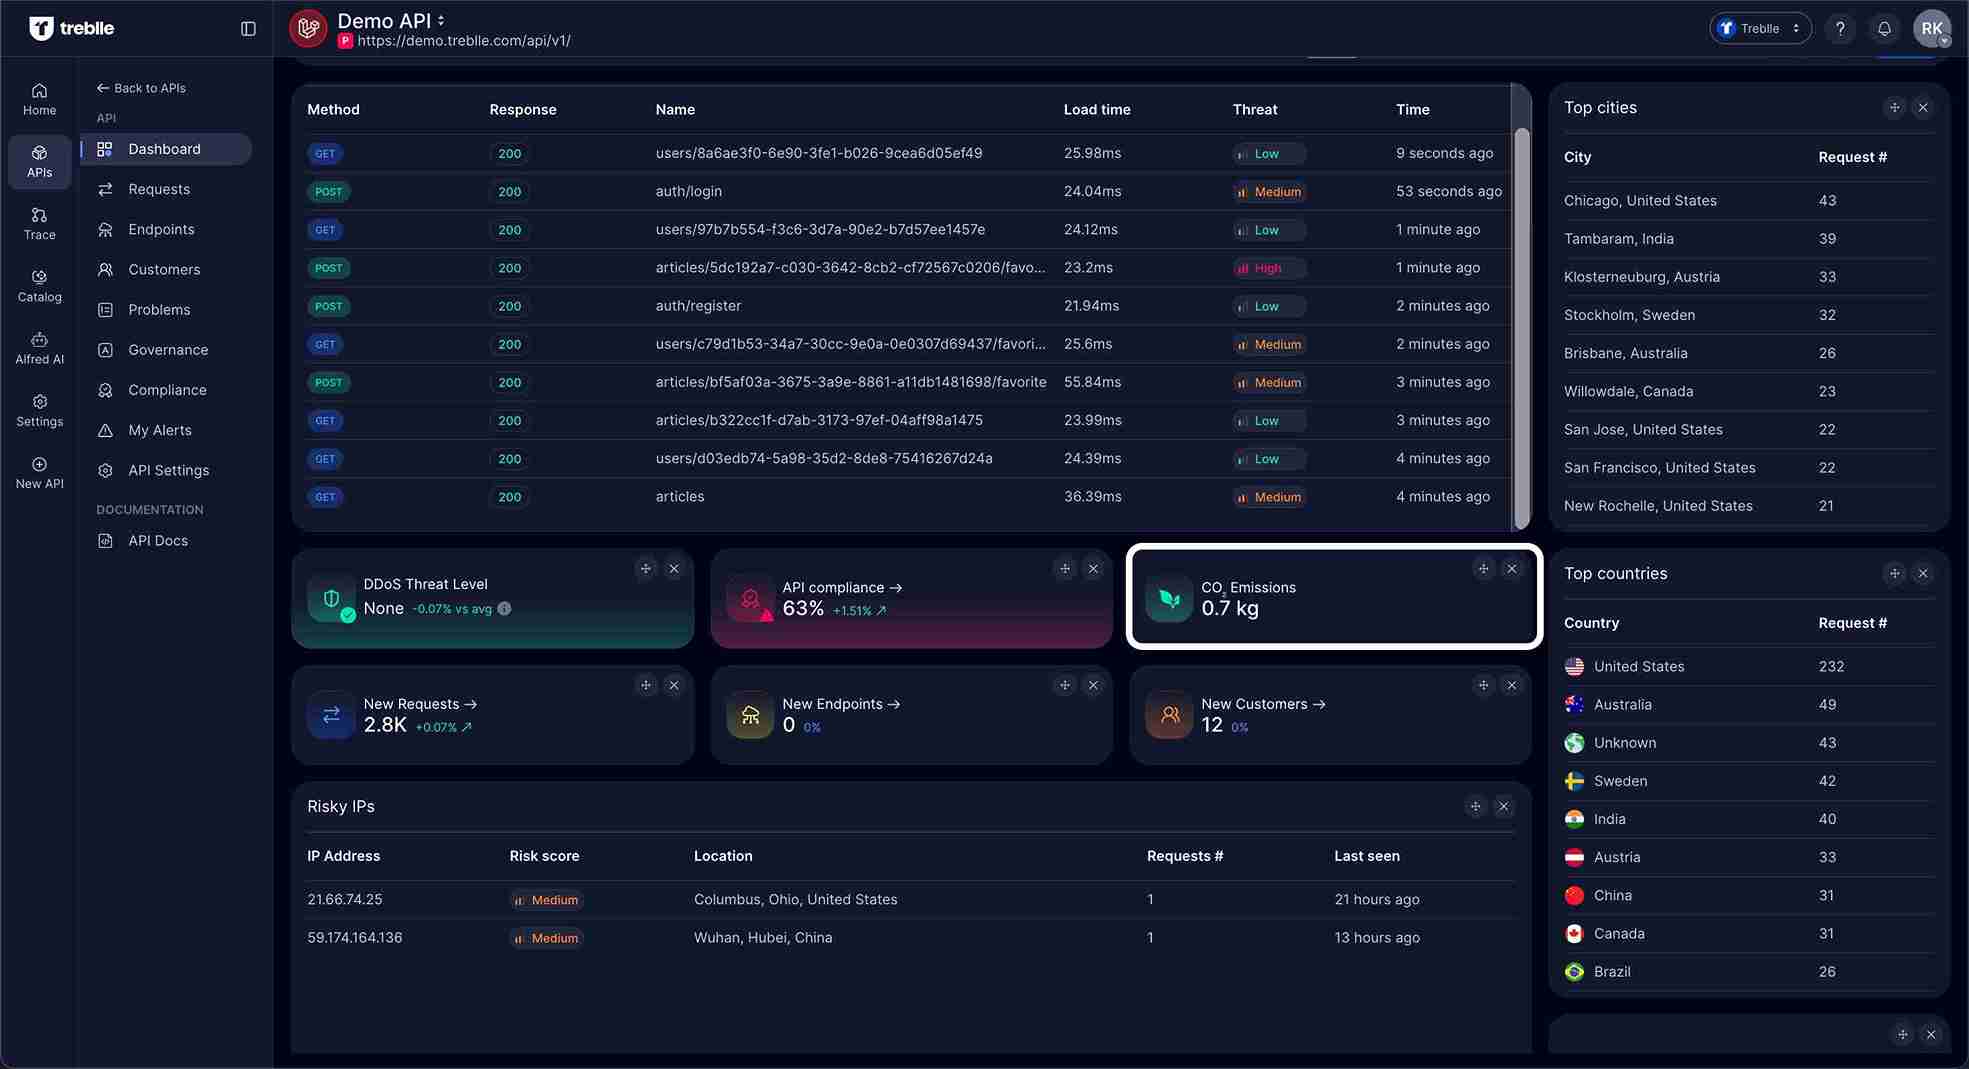Go to the Endpoints menu item
The width and height of the screenshot is (1969, 1069).
click(161, 230)
